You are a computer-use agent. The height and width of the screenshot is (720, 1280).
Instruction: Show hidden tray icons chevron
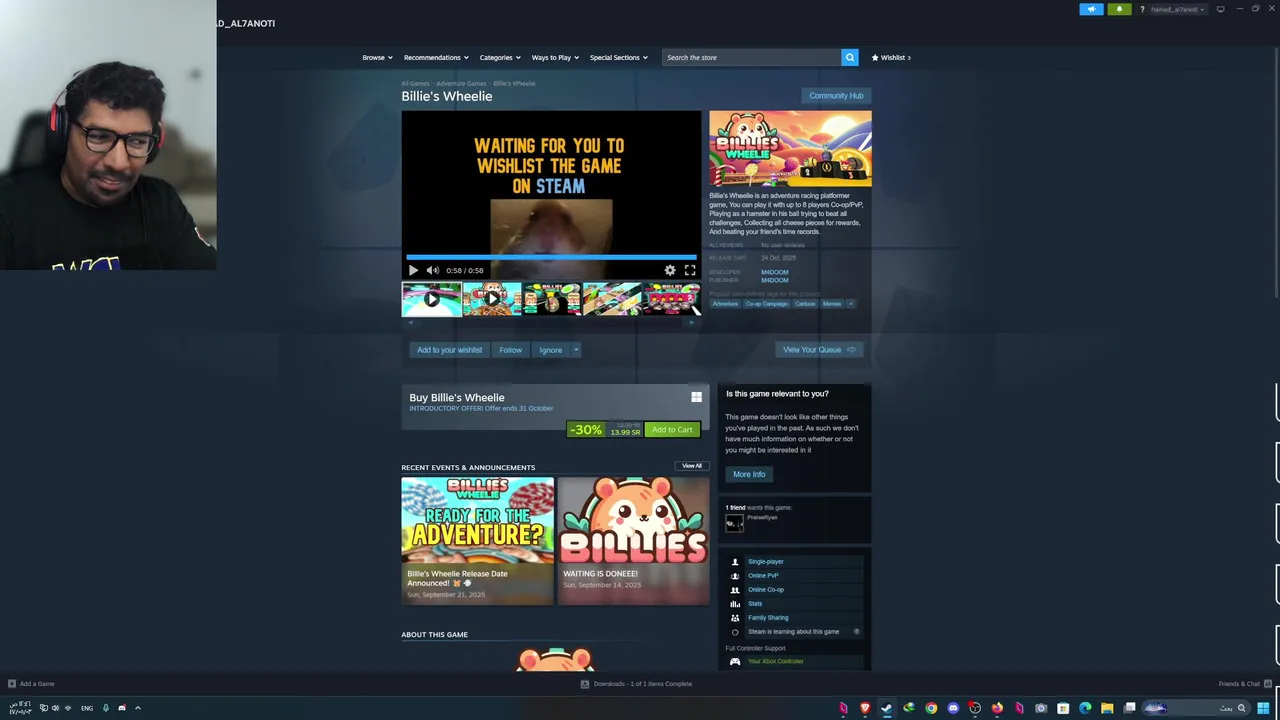point(137,708)
